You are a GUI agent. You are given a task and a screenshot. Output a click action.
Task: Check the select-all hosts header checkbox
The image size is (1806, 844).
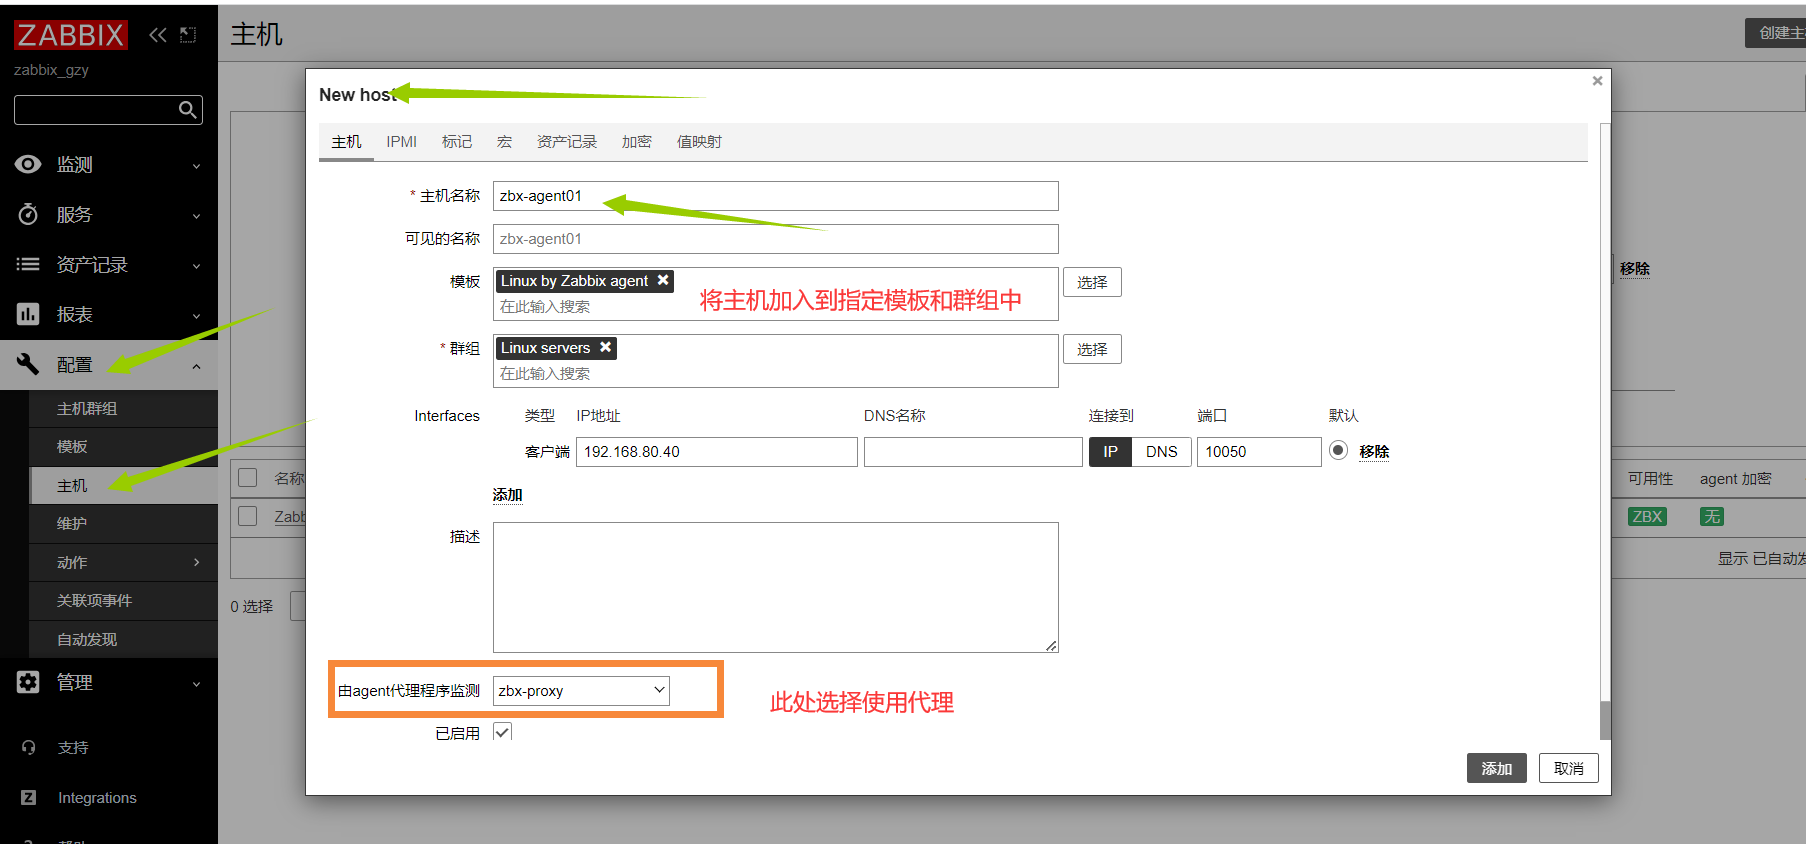pyautogui.click(x=248, y=478)
